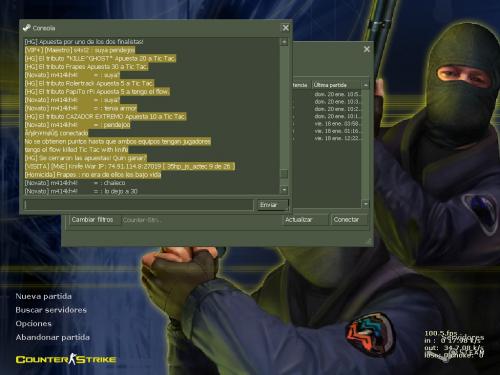Screen dimensions: 500x375
Task: Open Nueva partida from the main menu
Action: 43,296
